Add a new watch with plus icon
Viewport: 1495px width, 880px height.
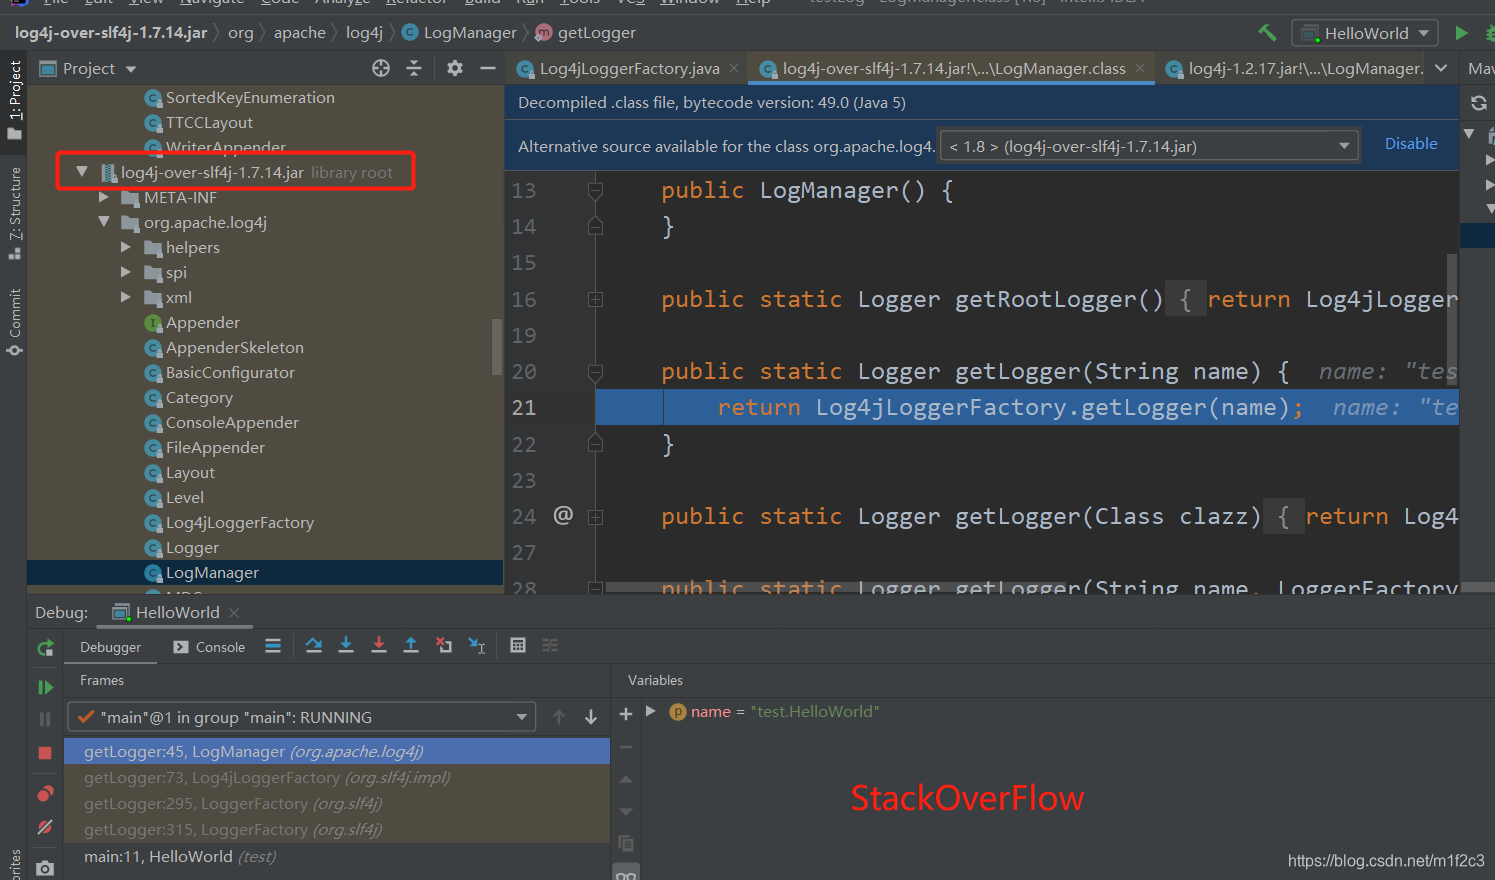[626, 714]
